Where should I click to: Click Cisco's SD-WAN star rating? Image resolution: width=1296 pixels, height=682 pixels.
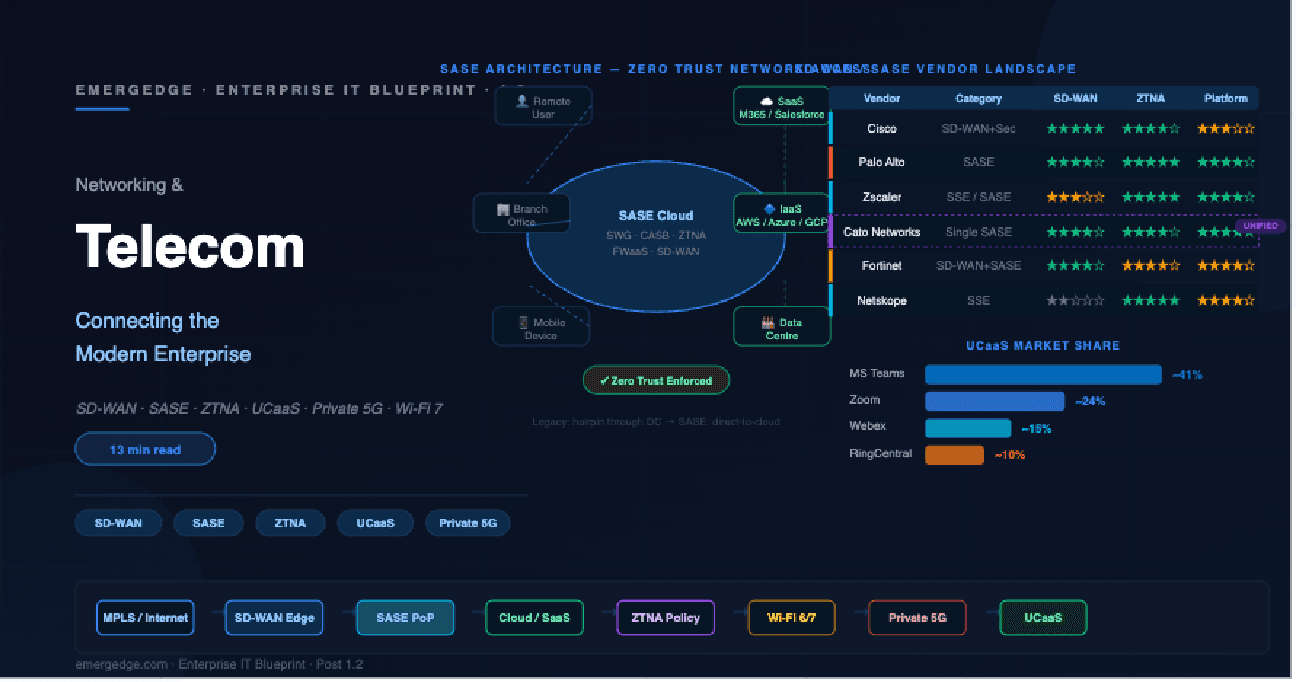click(x=1075, y=129)
